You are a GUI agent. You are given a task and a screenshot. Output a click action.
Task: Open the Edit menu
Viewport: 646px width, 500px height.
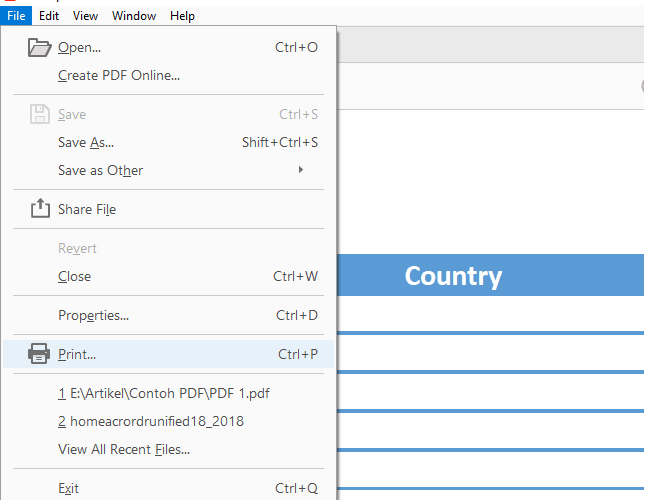tap(49, 16)
